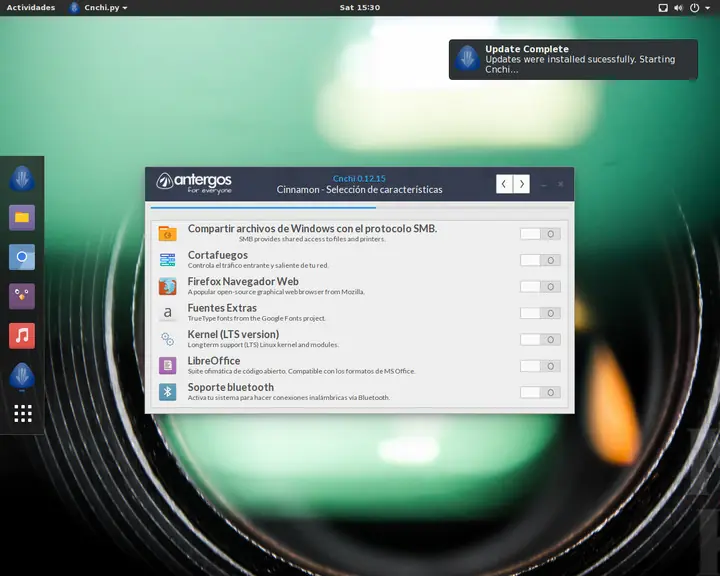This screenshot has height=576, width=720.
Task: Select the running Cnchi dock icon
Action: click(22, 376)
